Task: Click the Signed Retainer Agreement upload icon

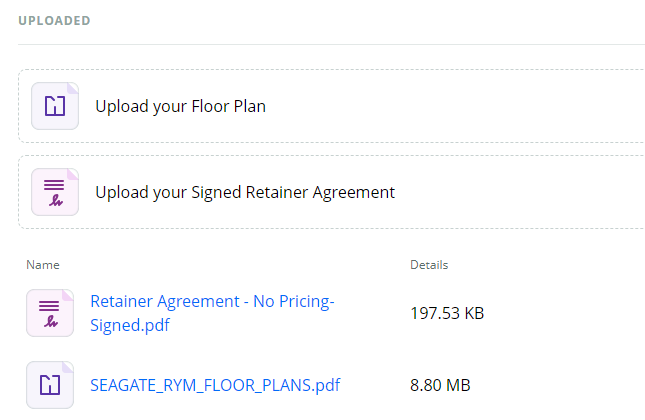Action: 55,192
